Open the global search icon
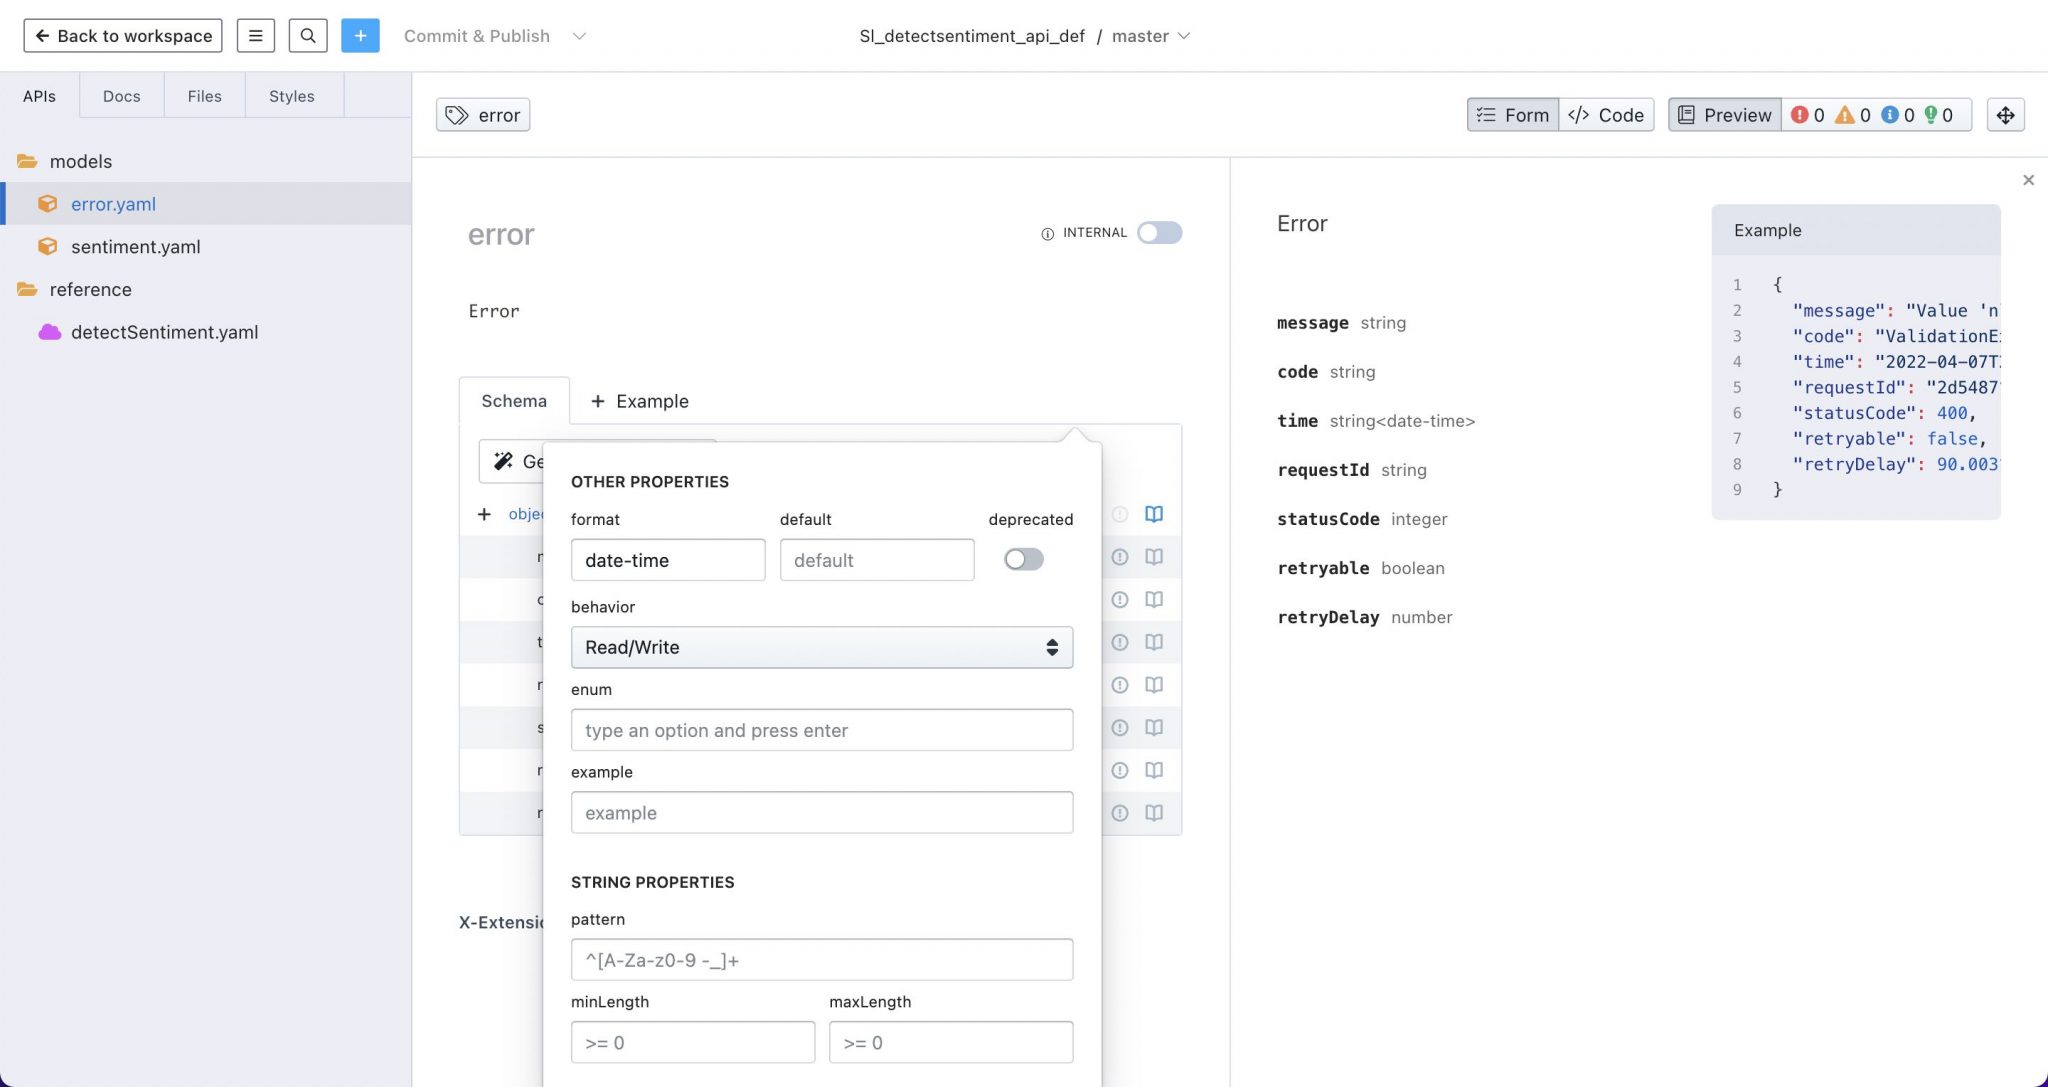Viewport: 2048px width, 1087px height. (308, 35)
